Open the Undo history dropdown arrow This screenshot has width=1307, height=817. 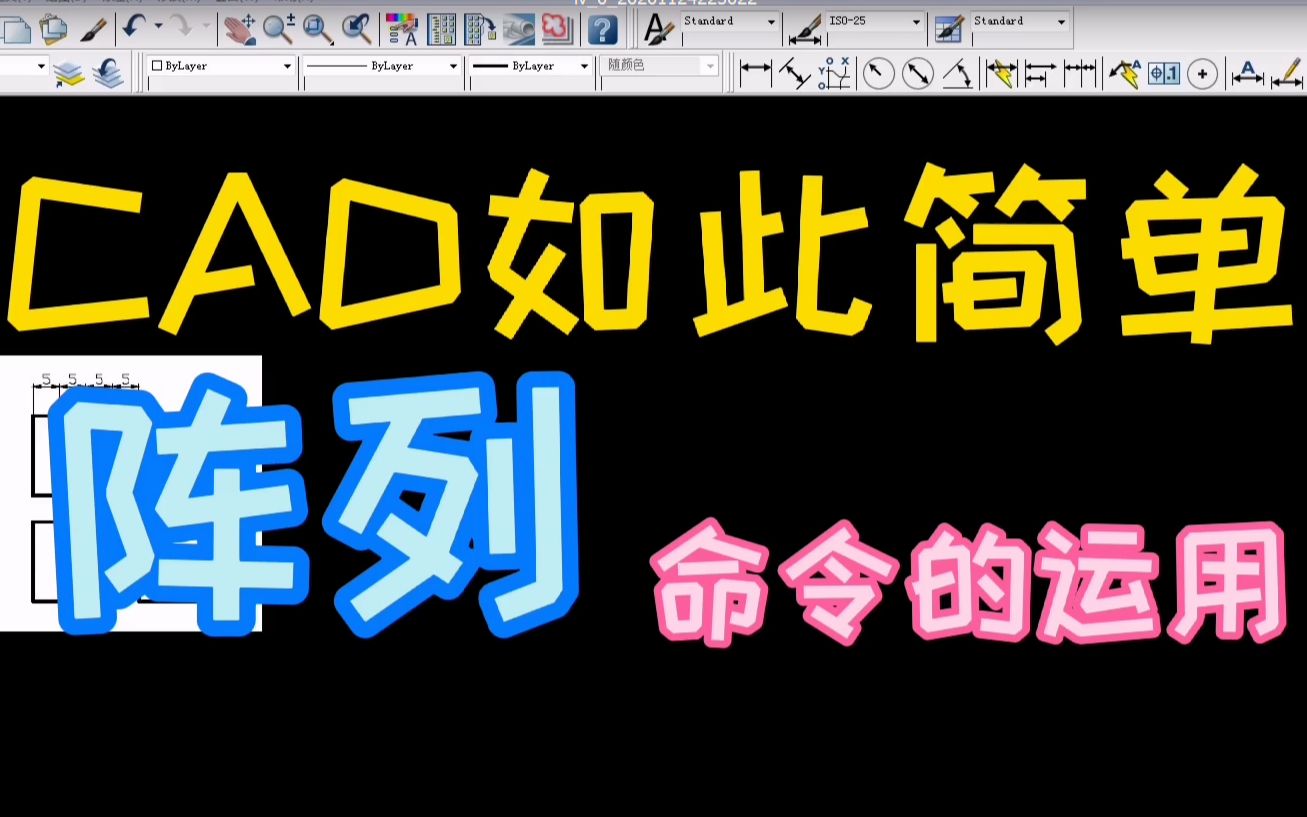pos(157,28)
